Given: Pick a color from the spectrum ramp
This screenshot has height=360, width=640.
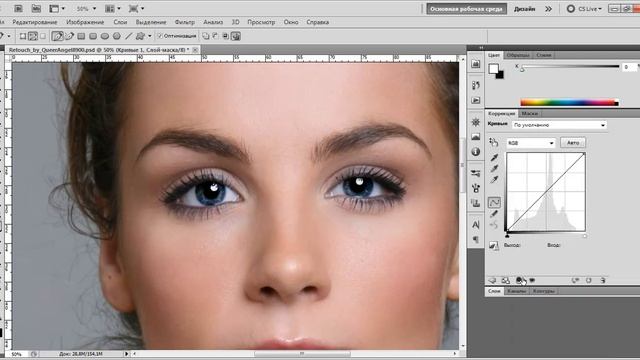Looking at the screenshot, I should [569, 103].
